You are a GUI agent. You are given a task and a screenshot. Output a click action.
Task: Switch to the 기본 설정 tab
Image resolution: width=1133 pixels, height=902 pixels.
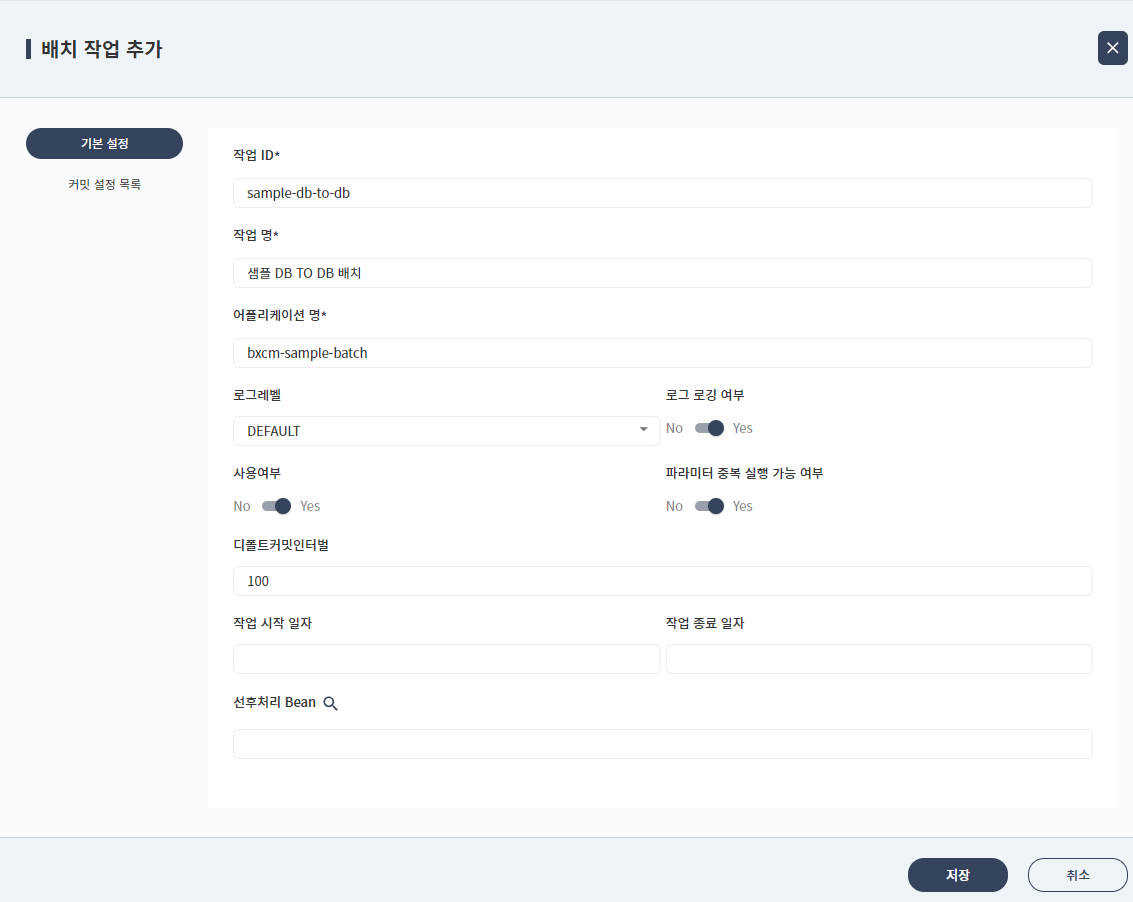[x=104, y=144]
